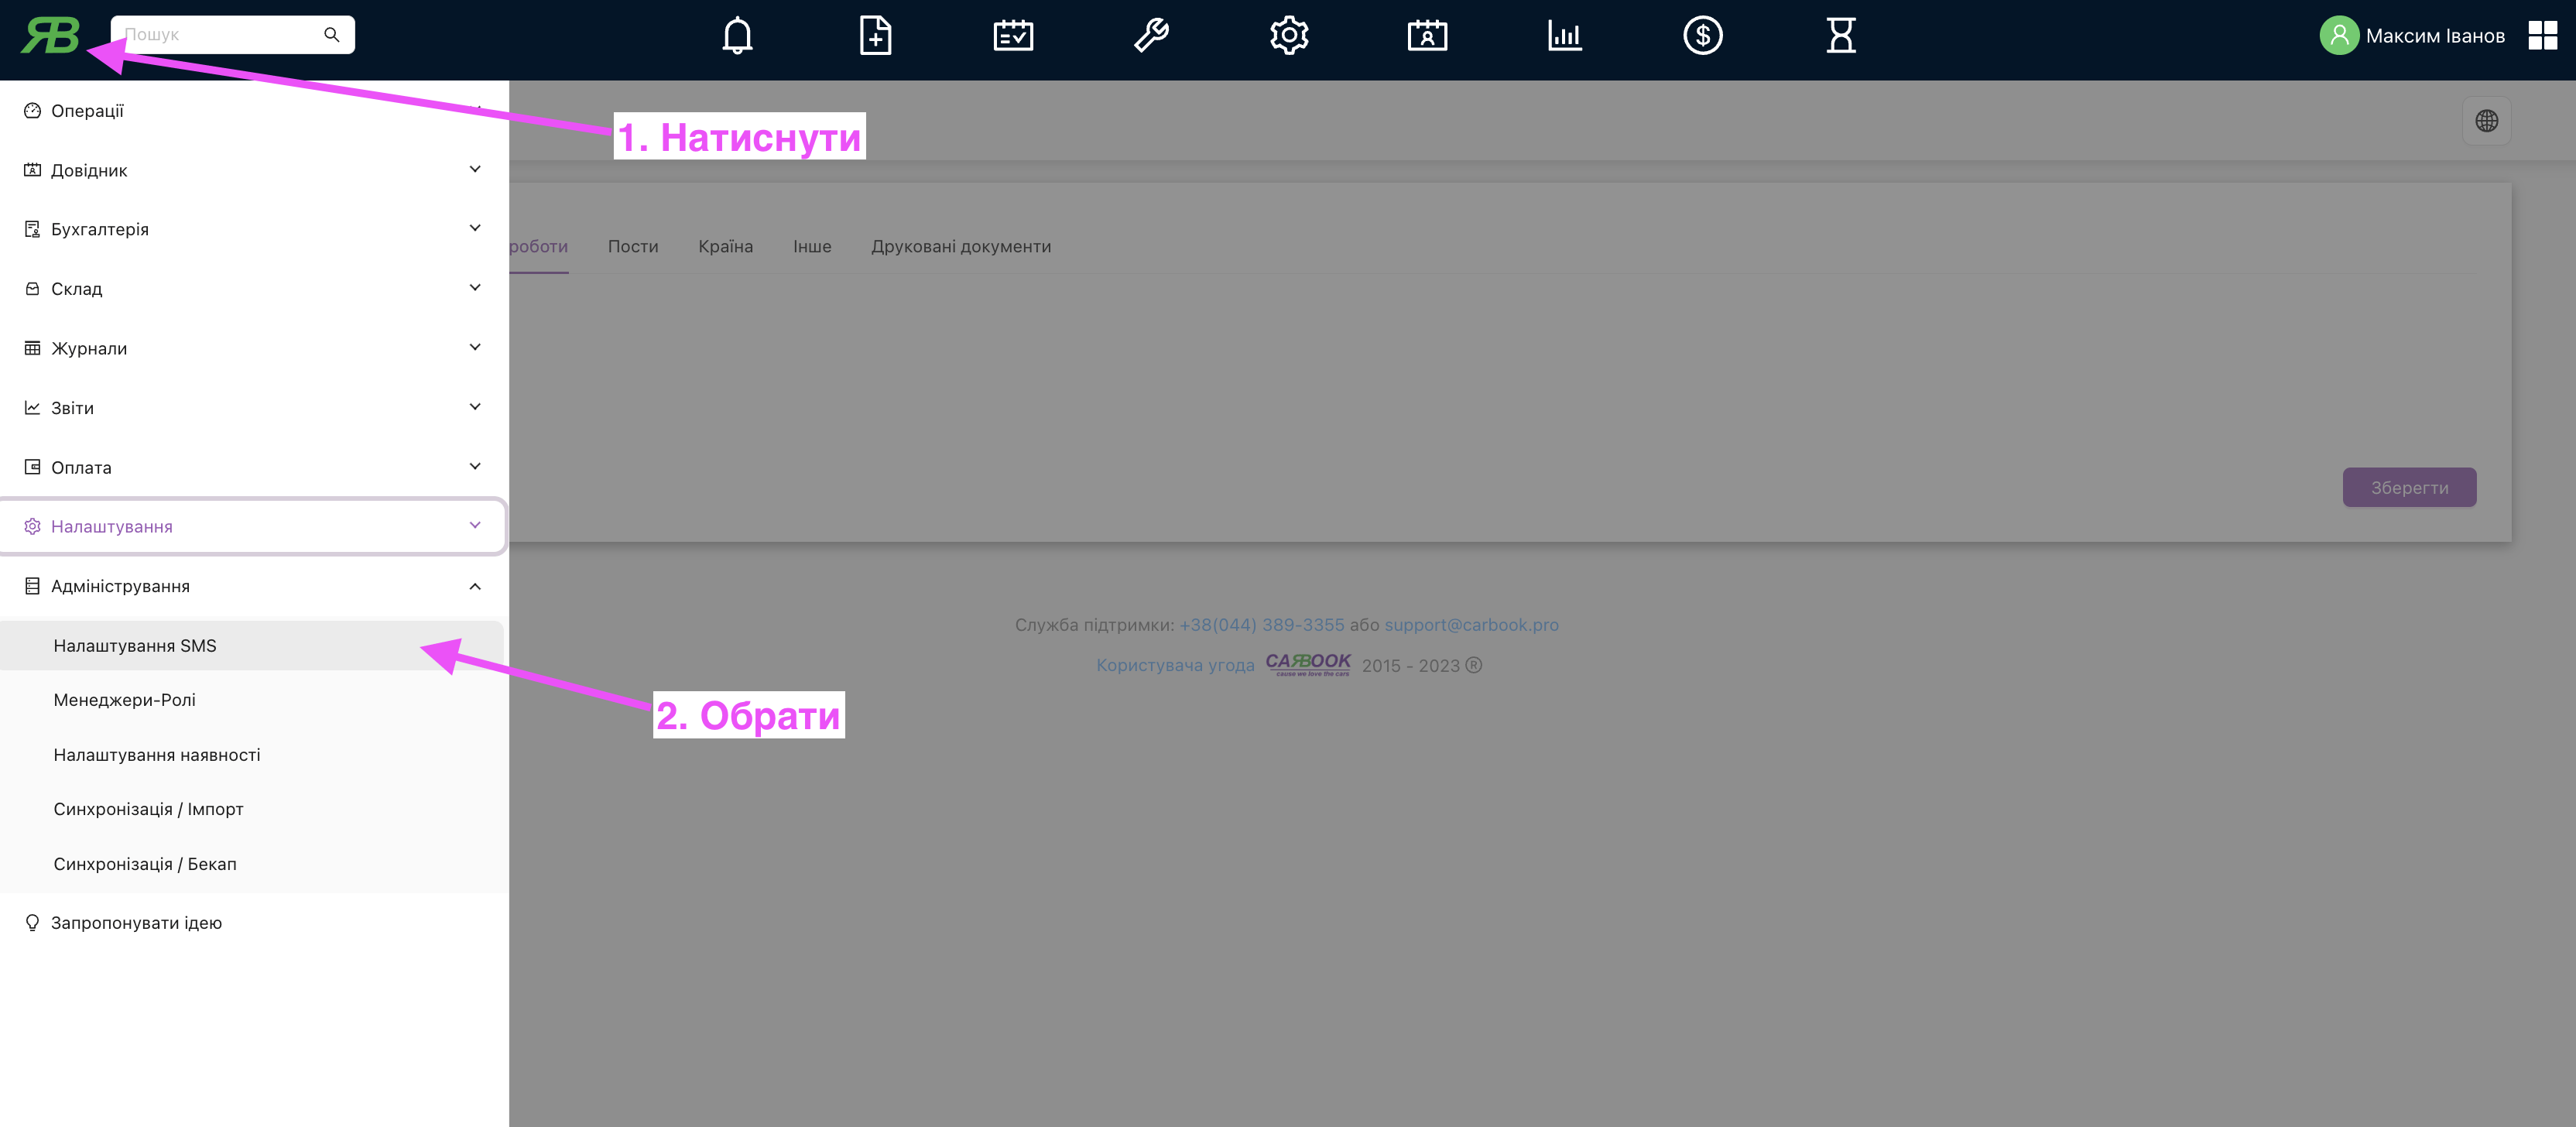Image resolution: width=2576 pixels, height=1127 pixels.
Task: Click the green RB logo icon
Action: (x=50, y=36)
